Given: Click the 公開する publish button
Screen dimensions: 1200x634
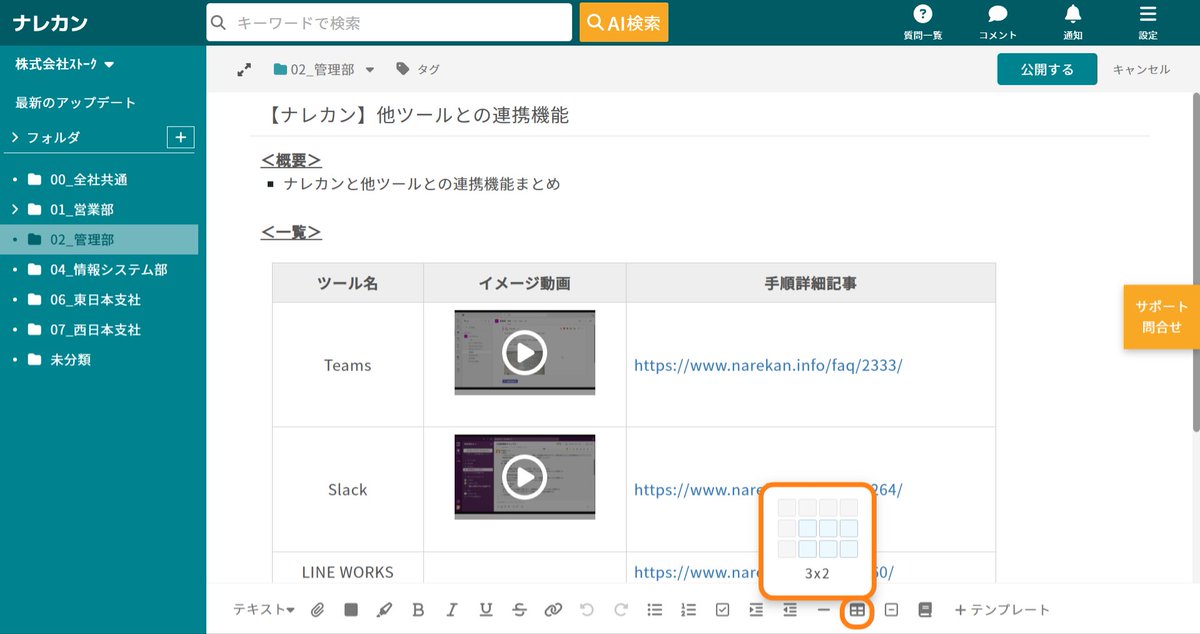Looking at the screenshot, I should pos(1047,69).
